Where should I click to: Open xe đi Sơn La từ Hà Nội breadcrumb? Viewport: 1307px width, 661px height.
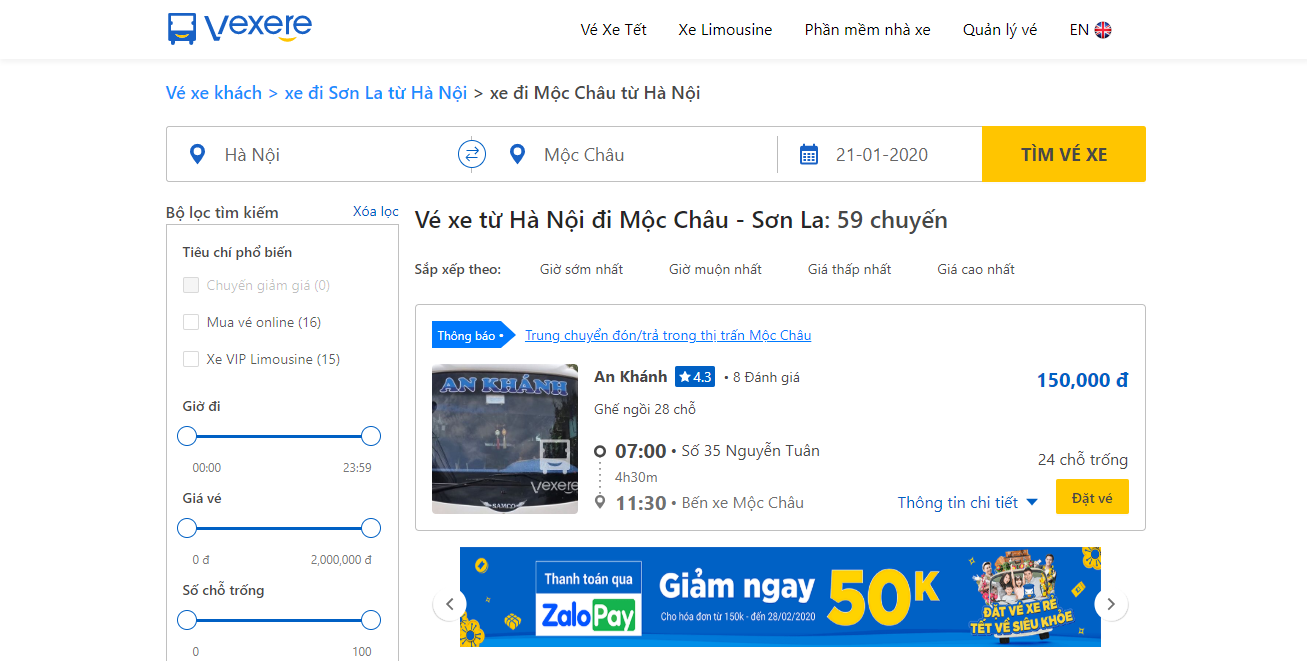tap(376, 93)
